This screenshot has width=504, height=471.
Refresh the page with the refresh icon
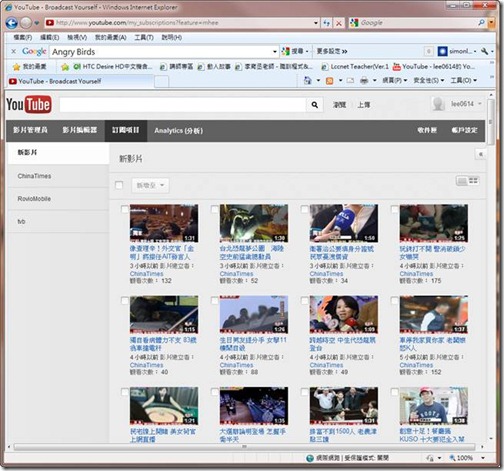tap(327, 23)
